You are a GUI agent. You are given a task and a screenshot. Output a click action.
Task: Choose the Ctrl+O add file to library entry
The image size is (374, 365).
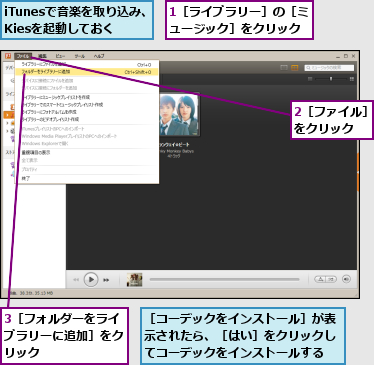[x=87, y=64]
